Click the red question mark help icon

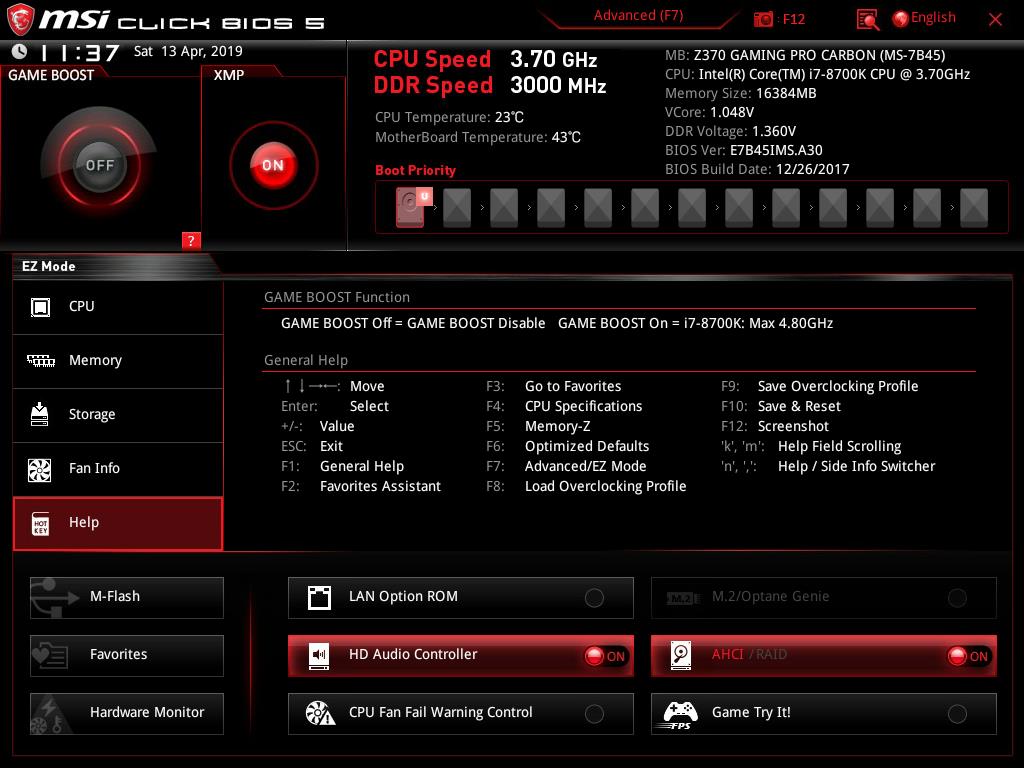(191, 240)
